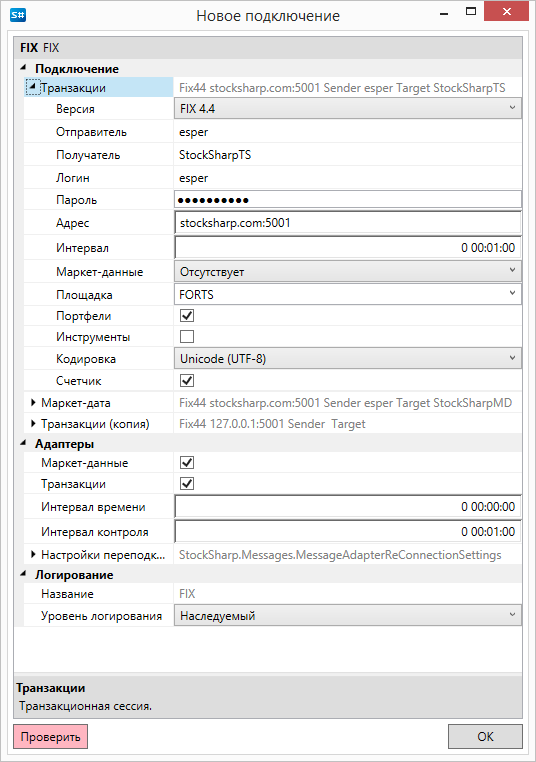This screenshot has width=536, height=762.
Task: Click the Адрес field stocksharp.com:5001
Action: click(x=347, y=223)
